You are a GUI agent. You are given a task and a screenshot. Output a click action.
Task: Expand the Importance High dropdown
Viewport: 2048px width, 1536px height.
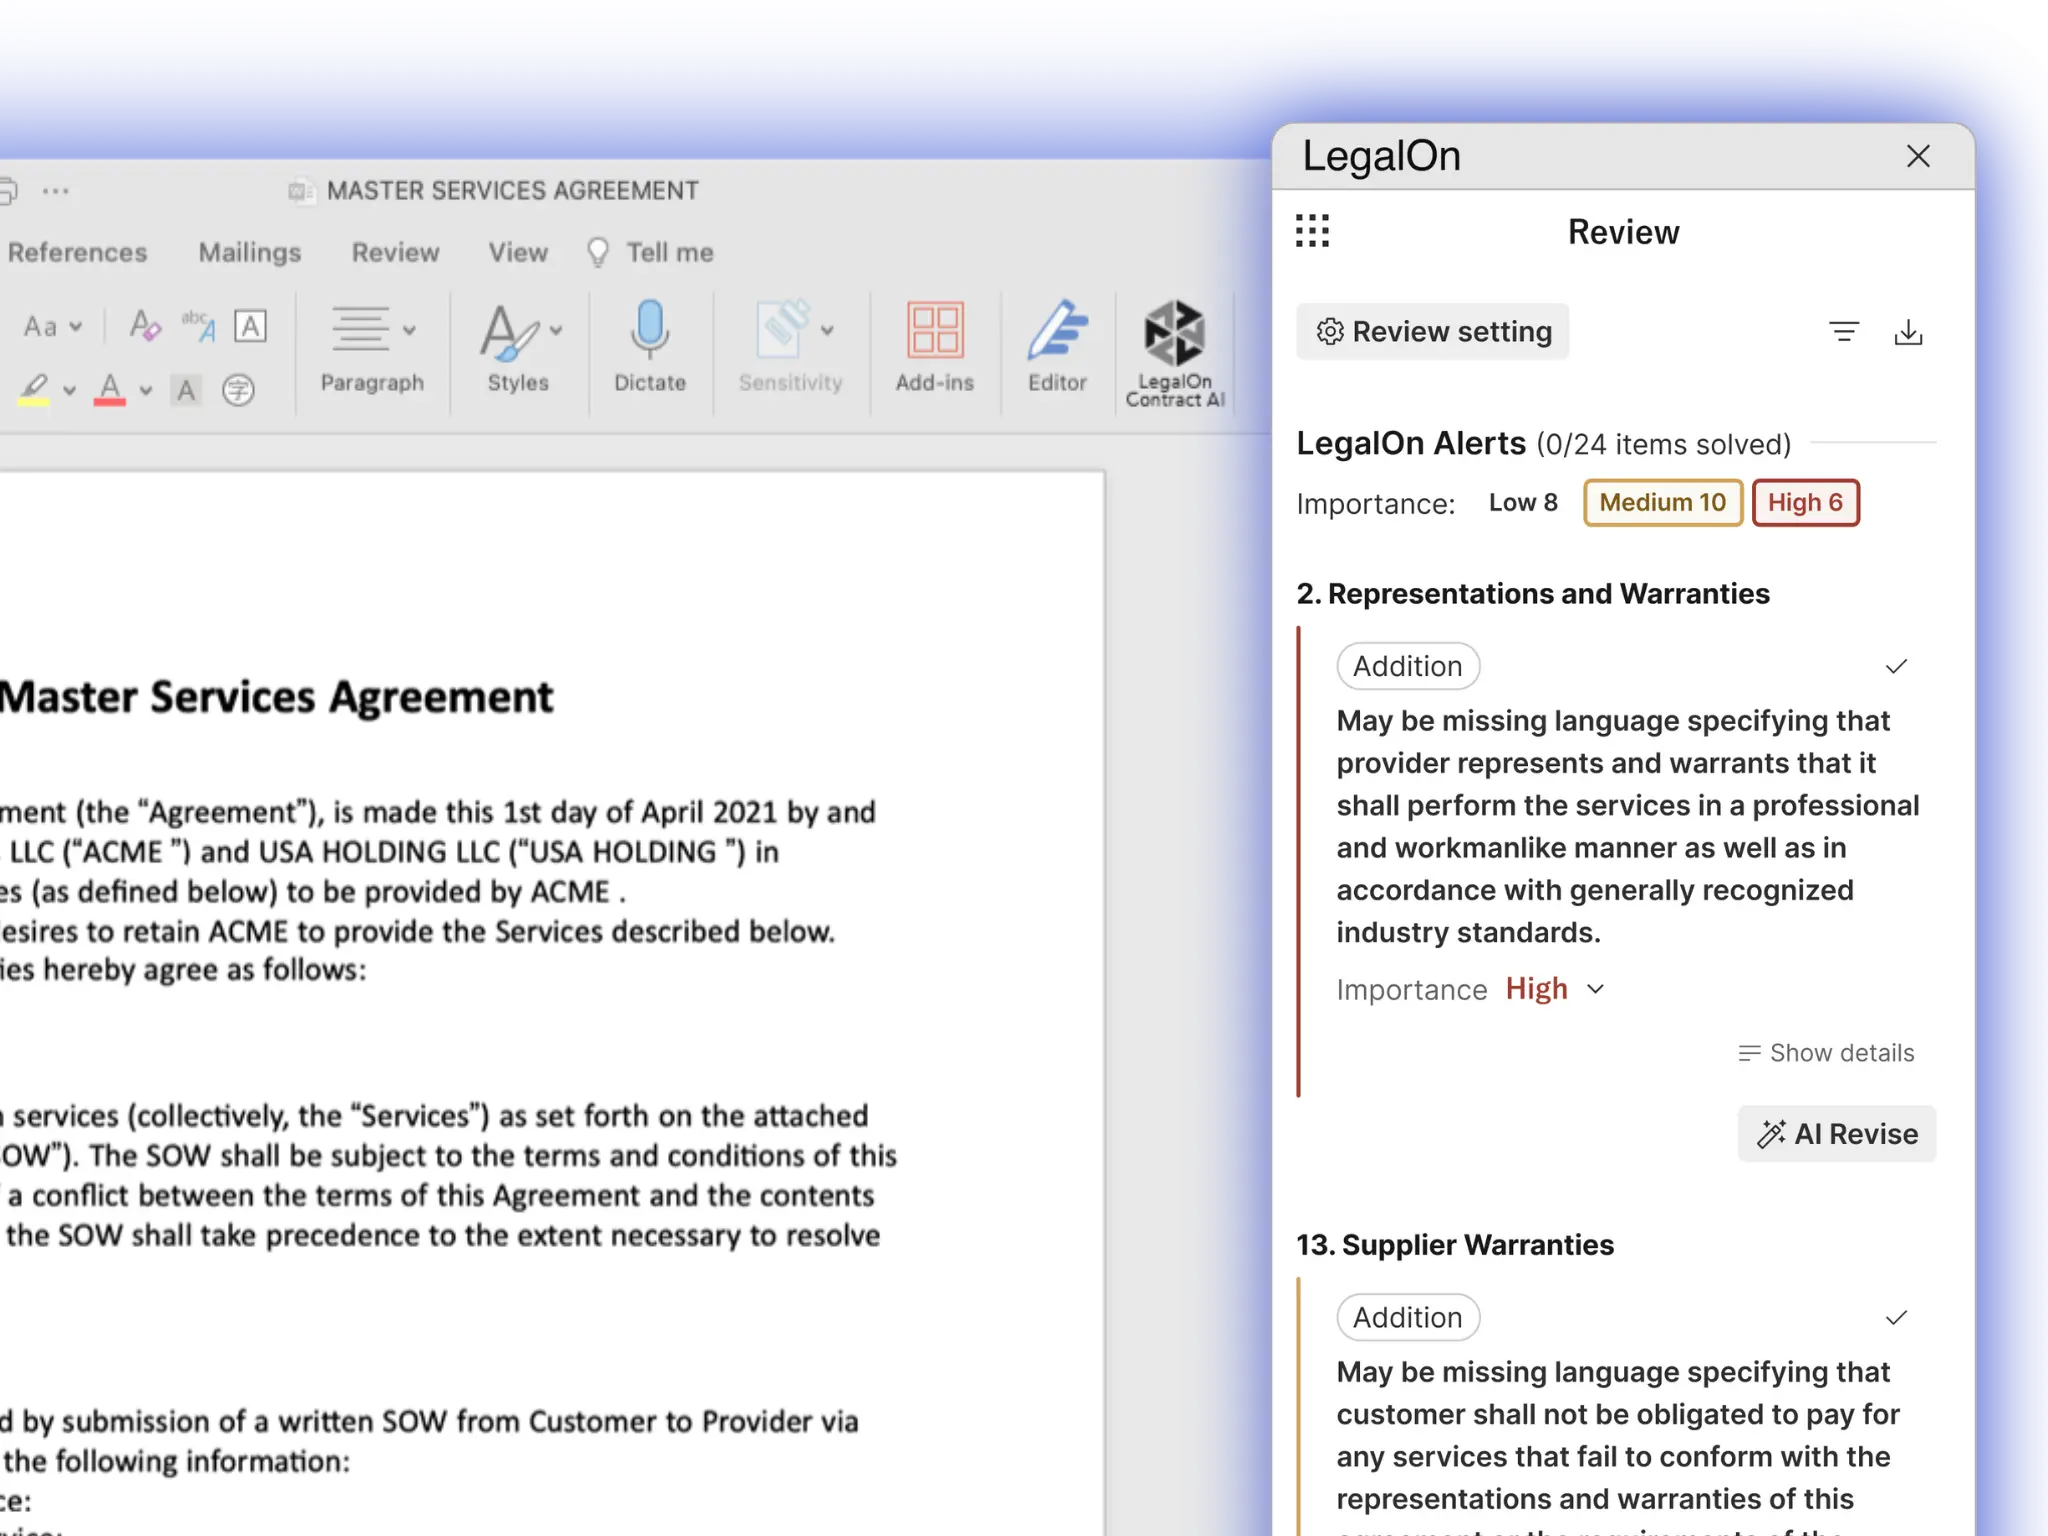click(1596, 989)
